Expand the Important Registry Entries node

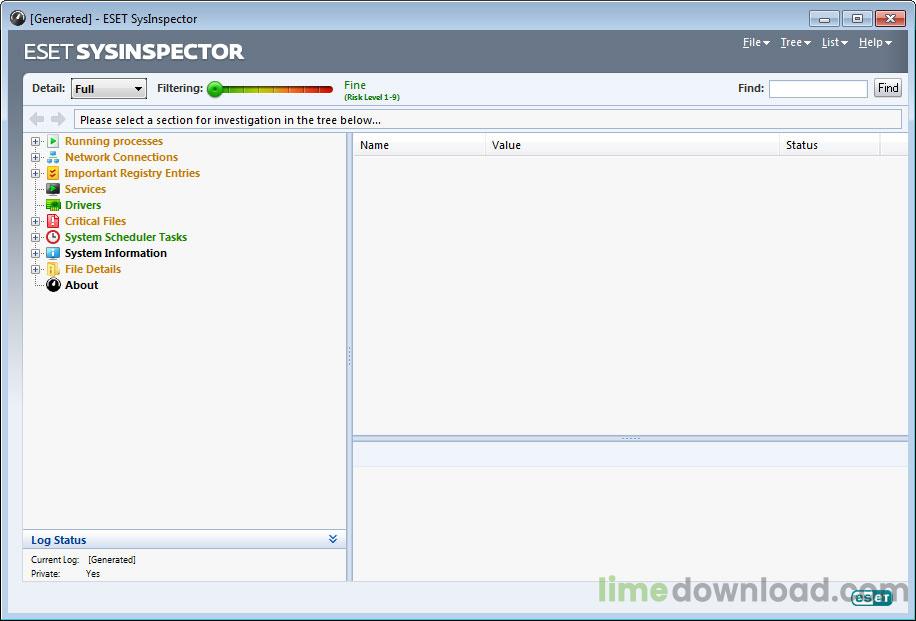(x=36, y=174)
